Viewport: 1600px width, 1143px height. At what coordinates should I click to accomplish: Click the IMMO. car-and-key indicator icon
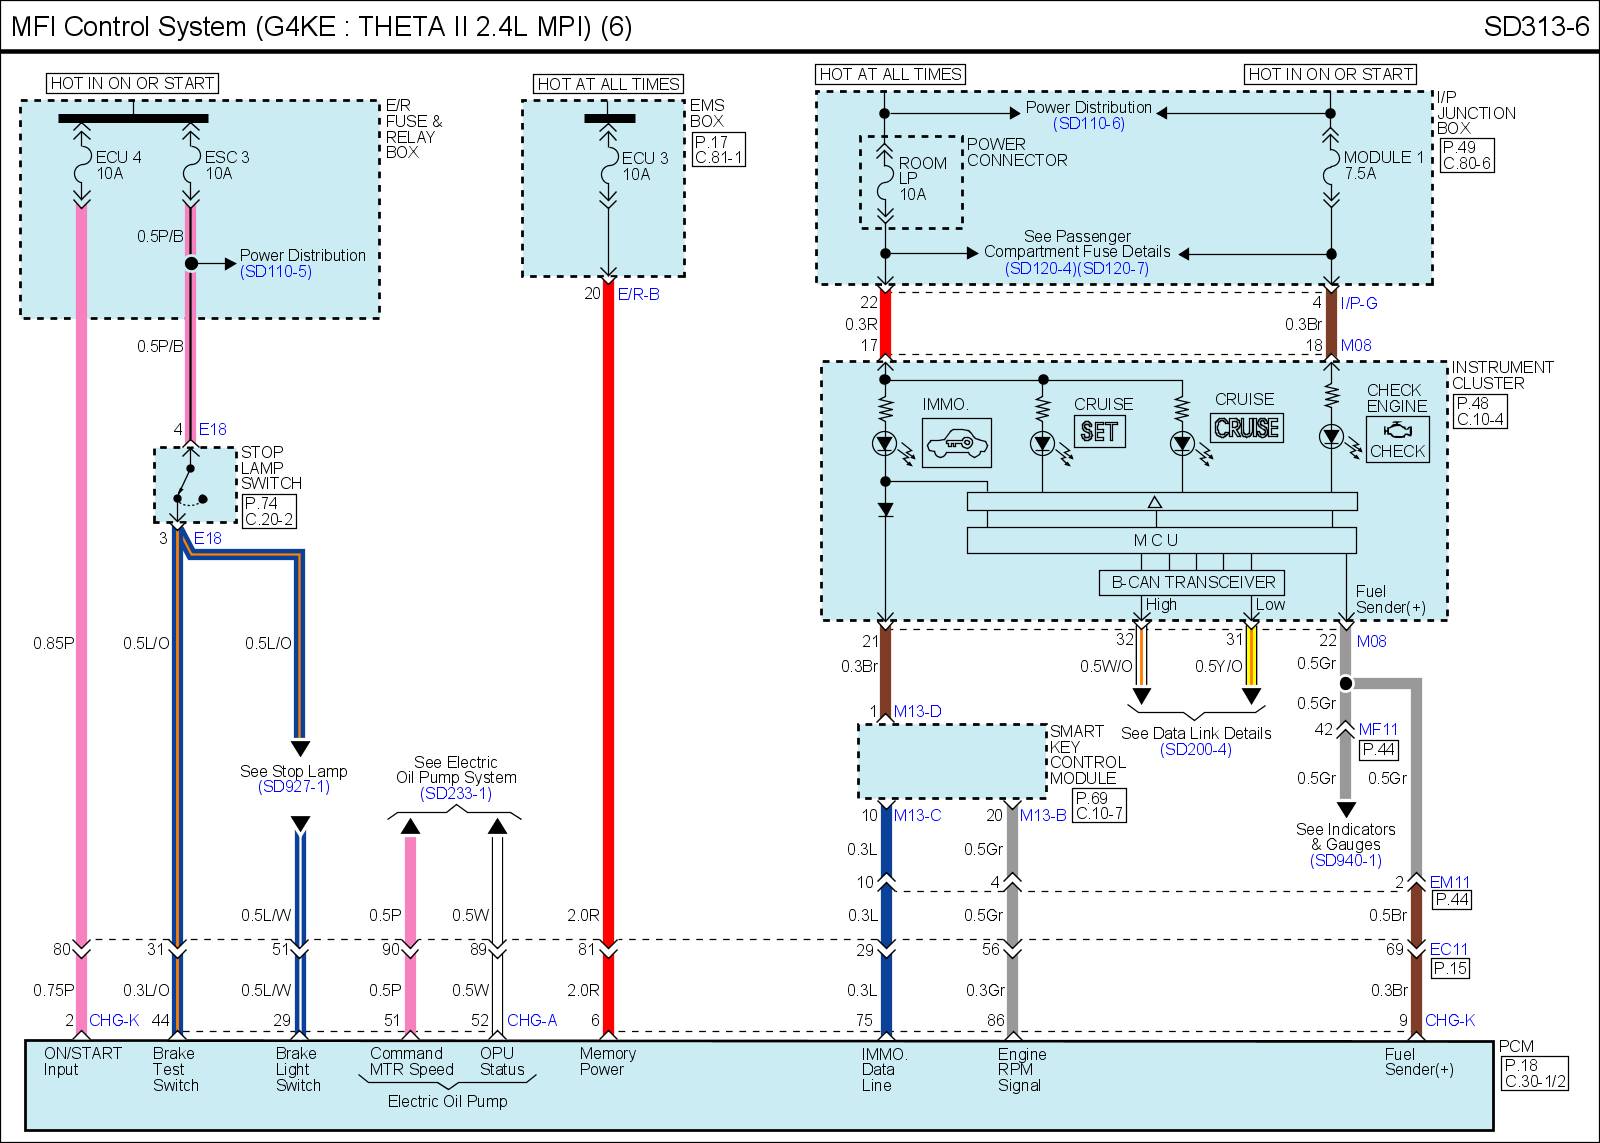(957, 443)
